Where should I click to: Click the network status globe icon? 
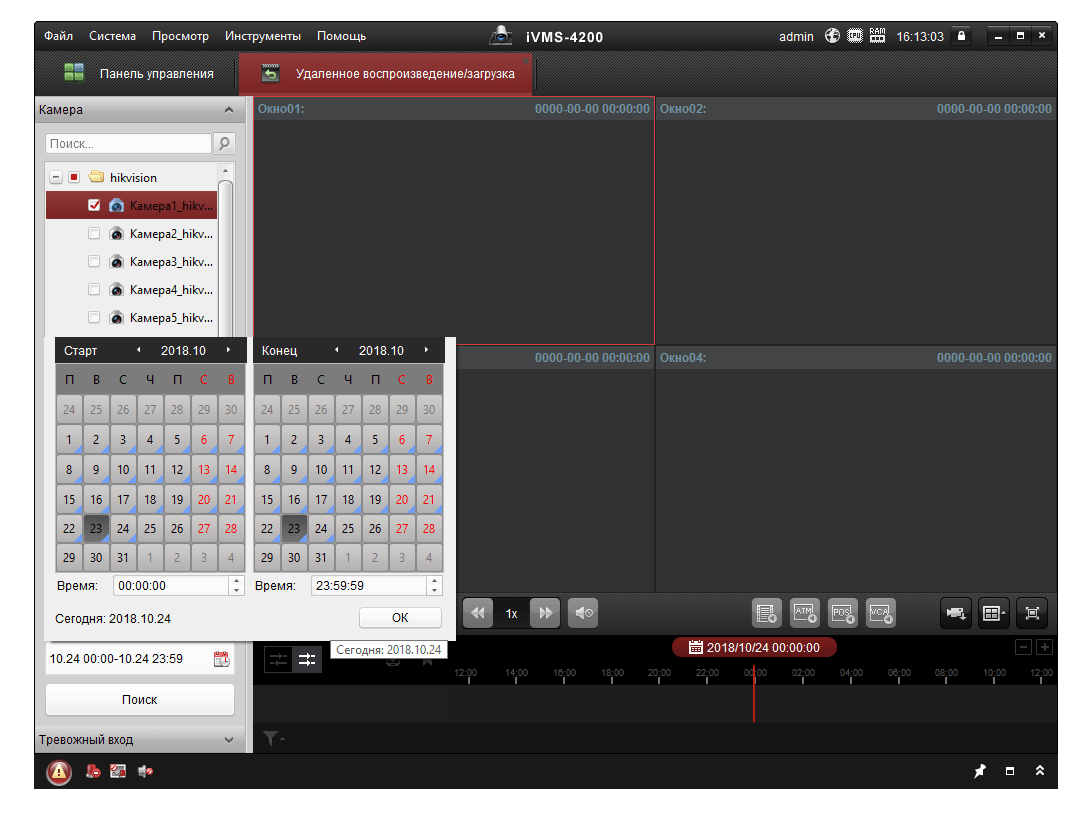[832, 36]
